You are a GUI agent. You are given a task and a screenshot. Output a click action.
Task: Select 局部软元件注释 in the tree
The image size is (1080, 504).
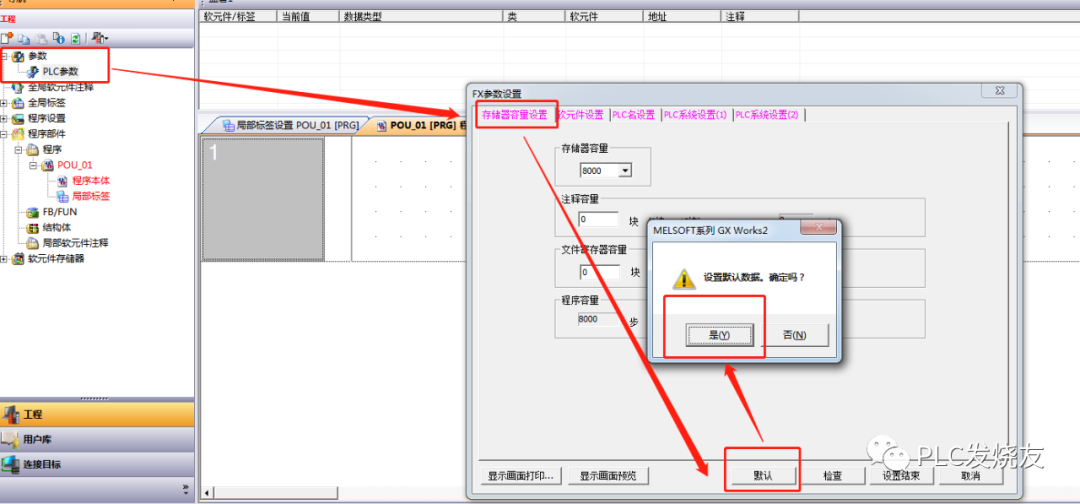tap(75, 243)
